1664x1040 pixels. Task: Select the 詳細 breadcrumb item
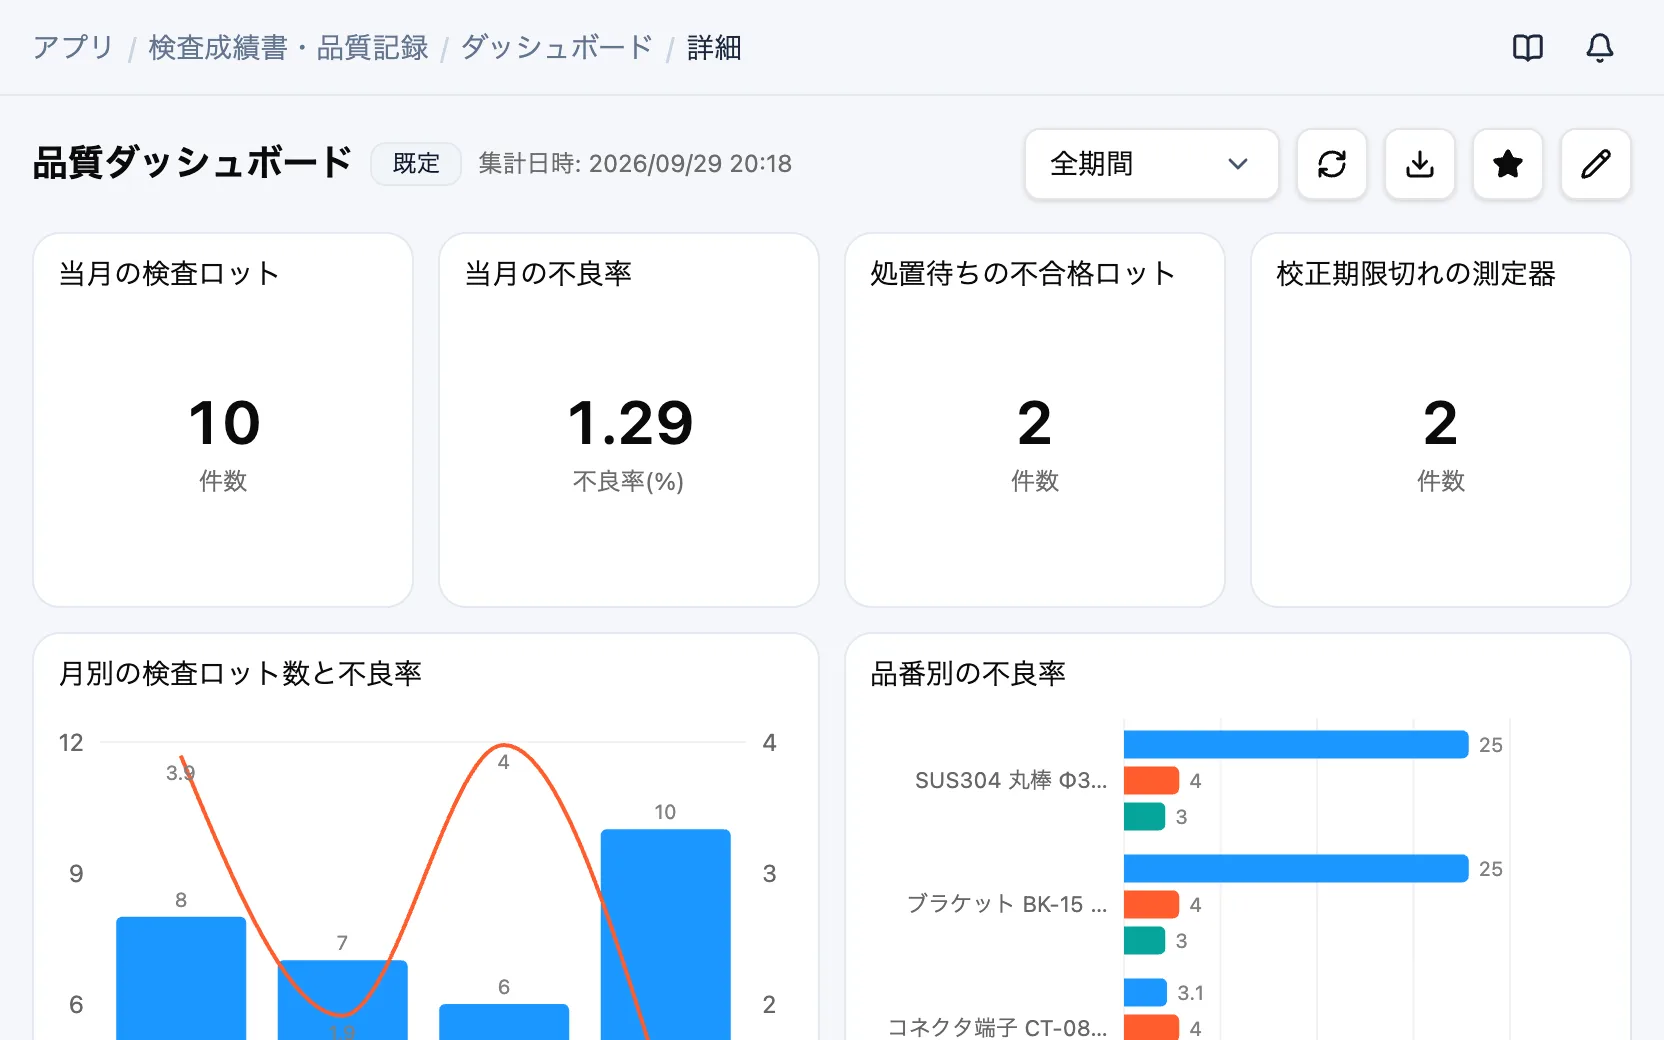(x=714, y=48)
